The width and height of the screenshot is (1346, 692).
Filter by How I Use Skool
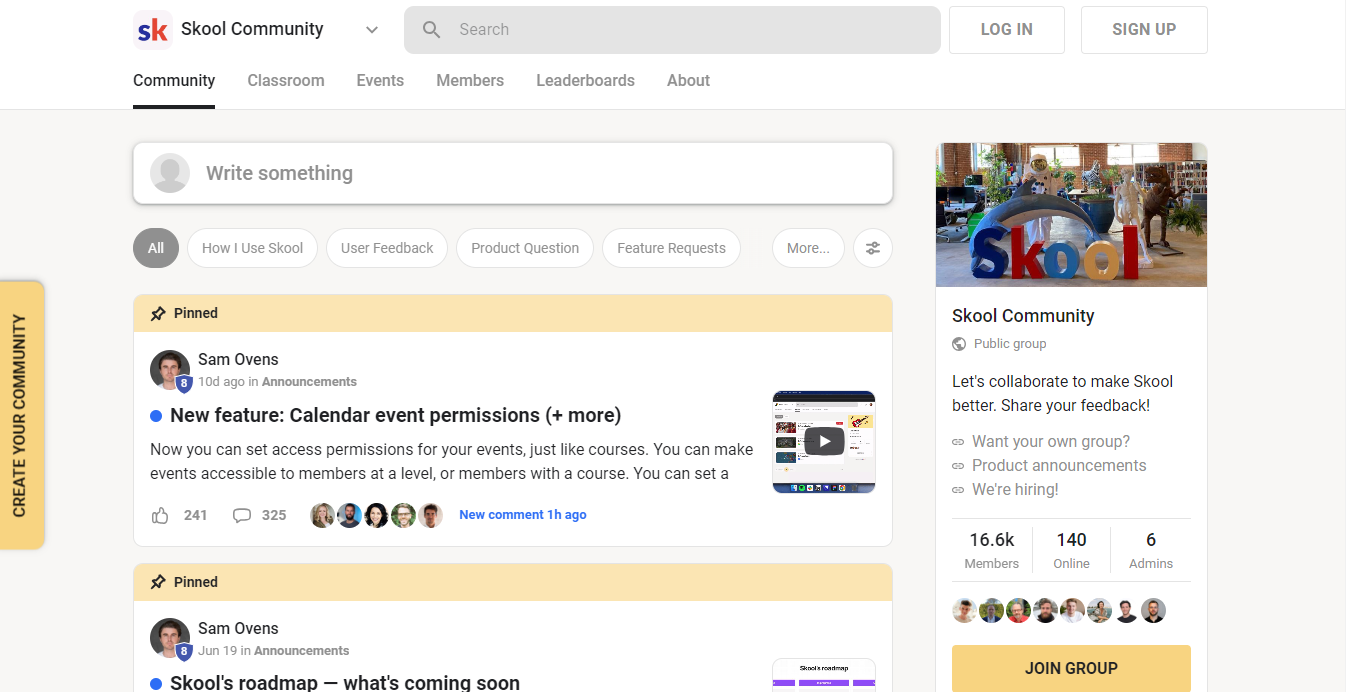252,248
